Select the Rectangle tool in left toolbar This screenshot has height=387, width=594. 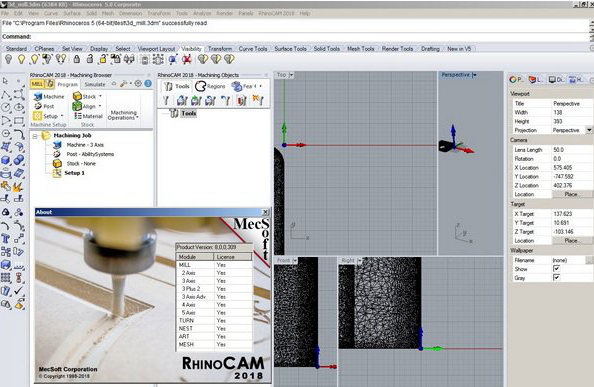pos(19,121)
